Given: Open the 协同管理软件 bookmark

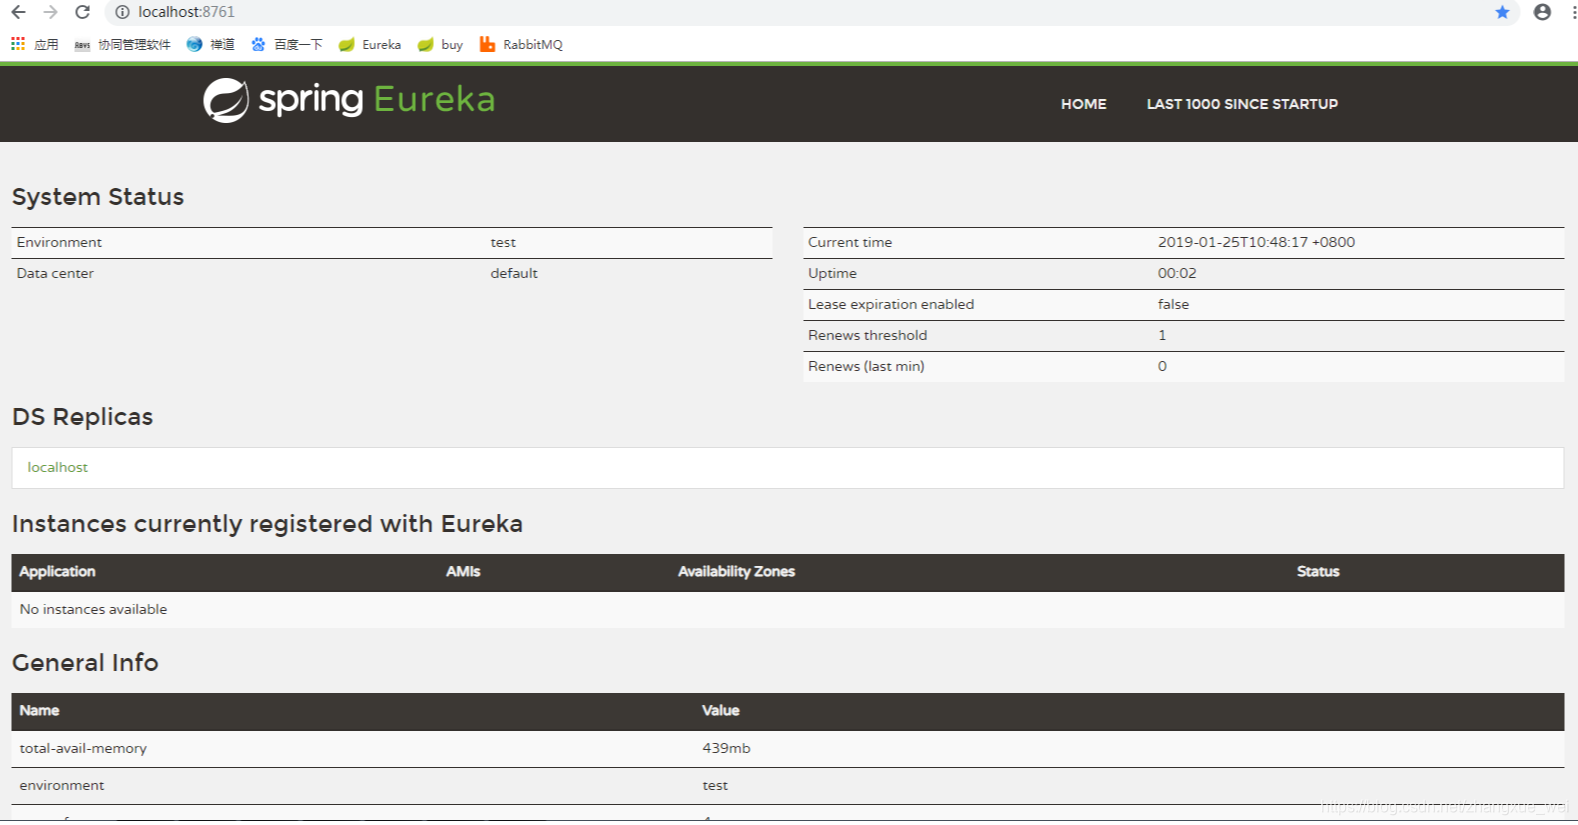Looking at the screenshot, I should pyautogui.click(x=122, y=44).
